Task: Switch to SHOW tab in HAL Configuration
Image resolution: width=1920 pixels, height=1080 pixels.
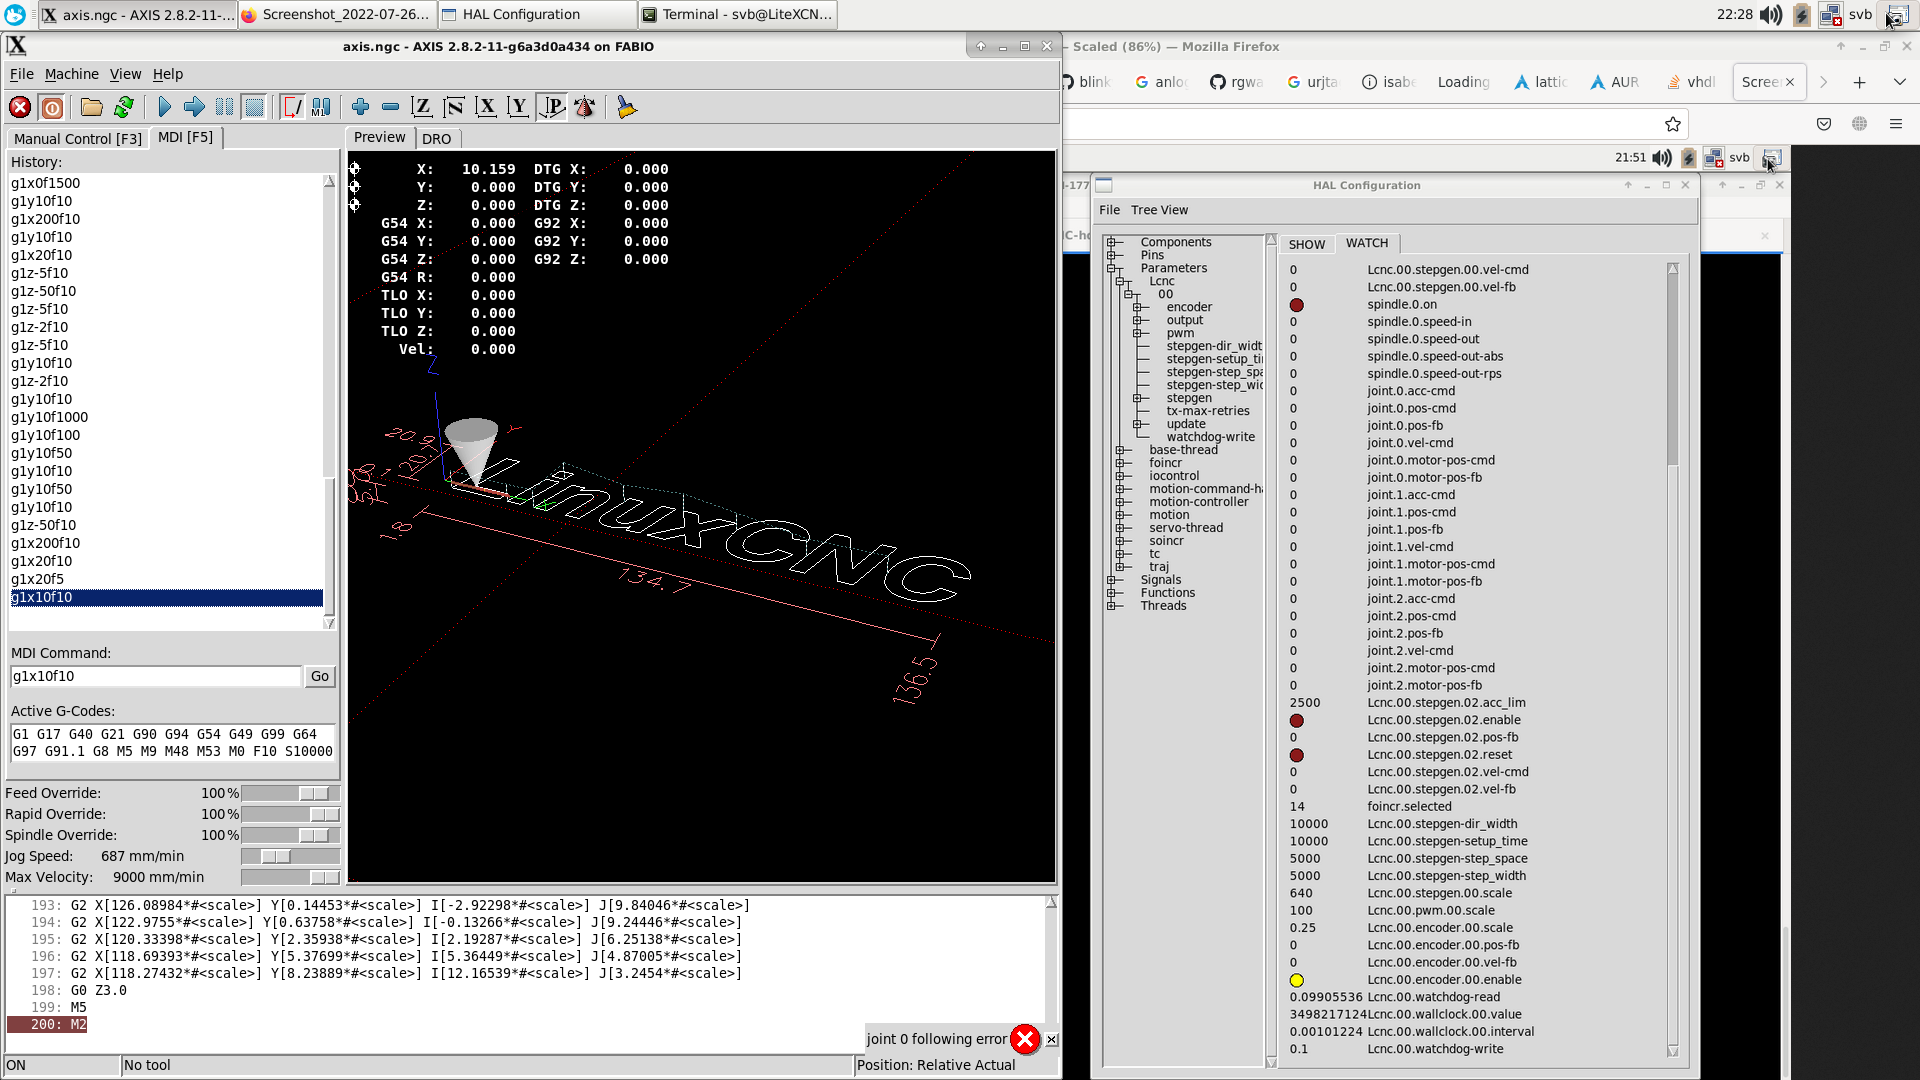Action: [x=1306, y=244]
